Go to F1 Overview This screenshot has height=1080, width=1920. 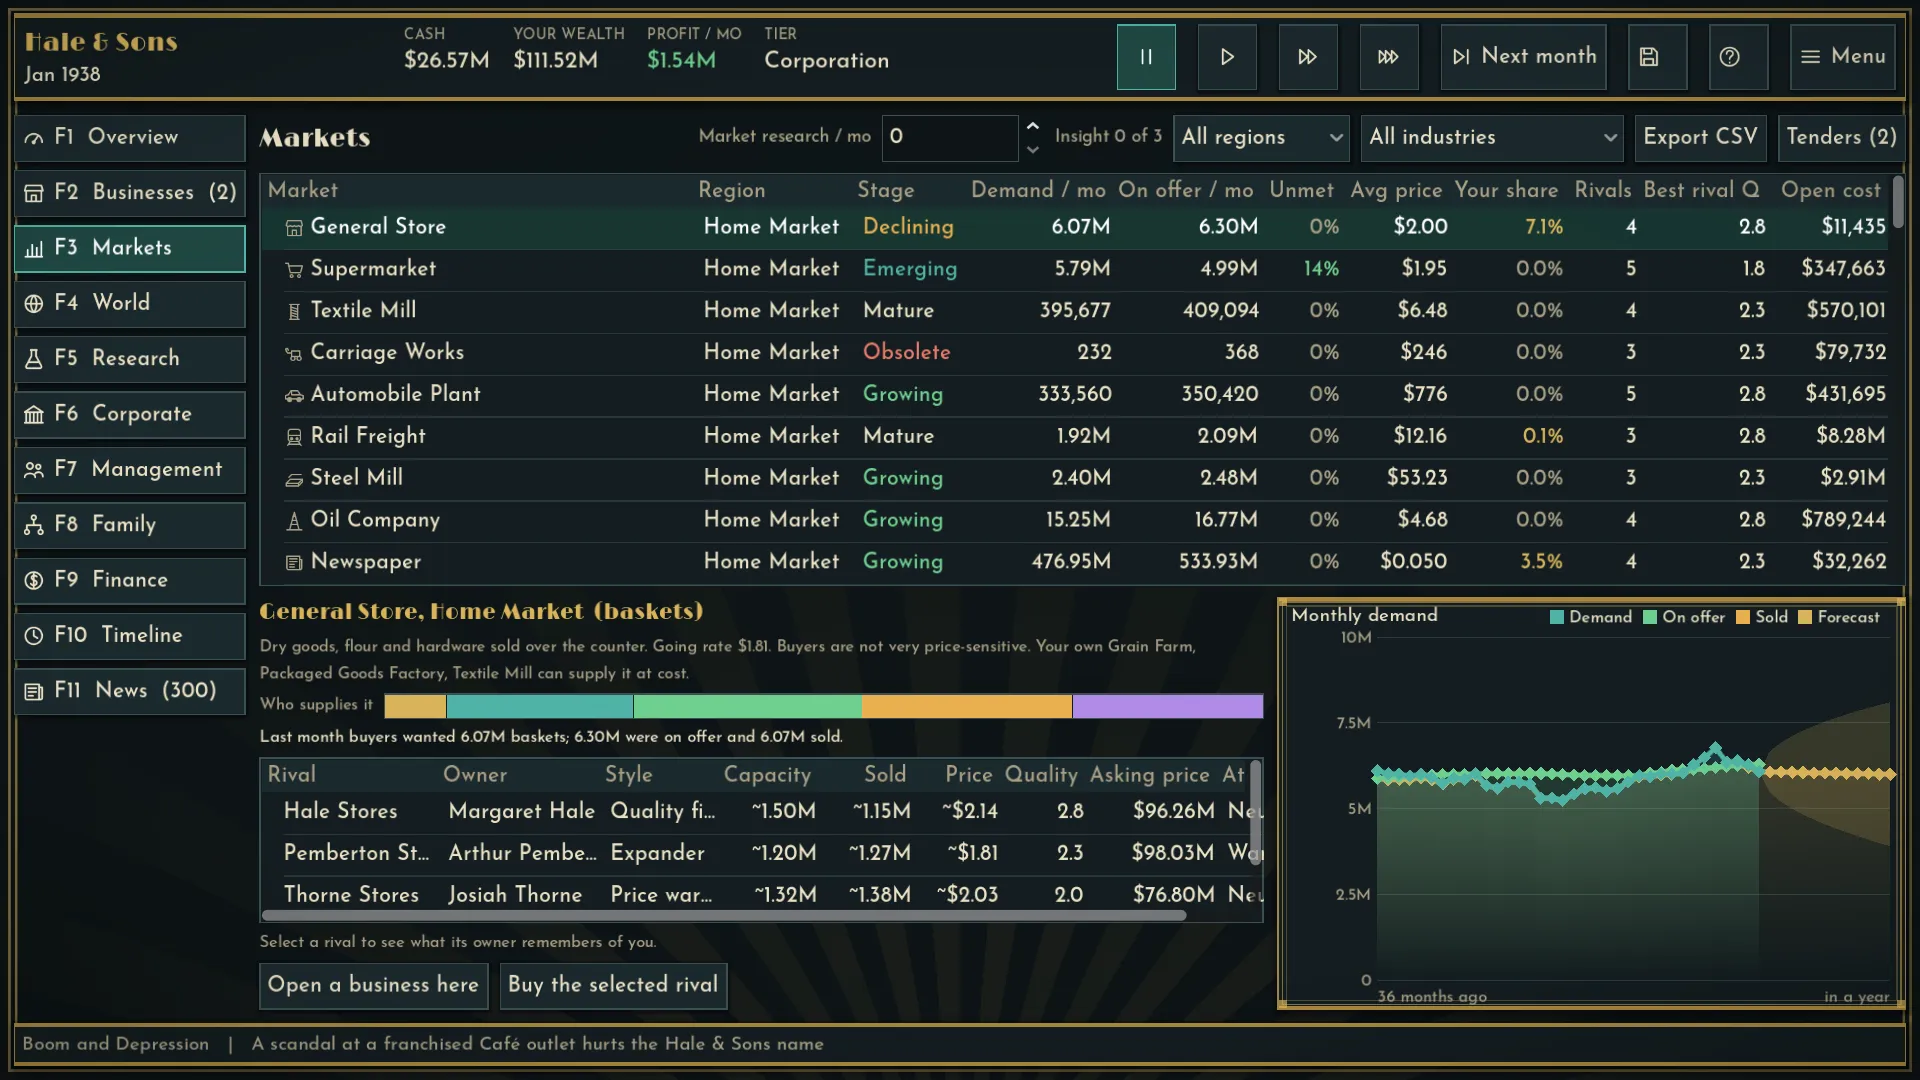(x=130, y=138)
